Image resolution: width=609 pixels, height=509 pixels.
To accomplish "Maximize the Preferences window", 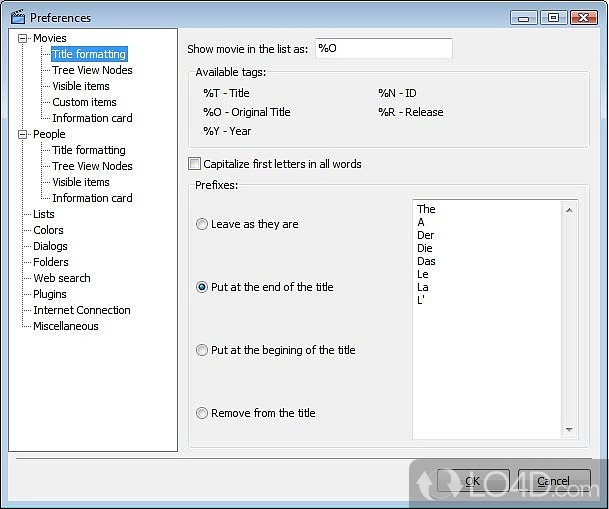I will click(x=554, y=17).
